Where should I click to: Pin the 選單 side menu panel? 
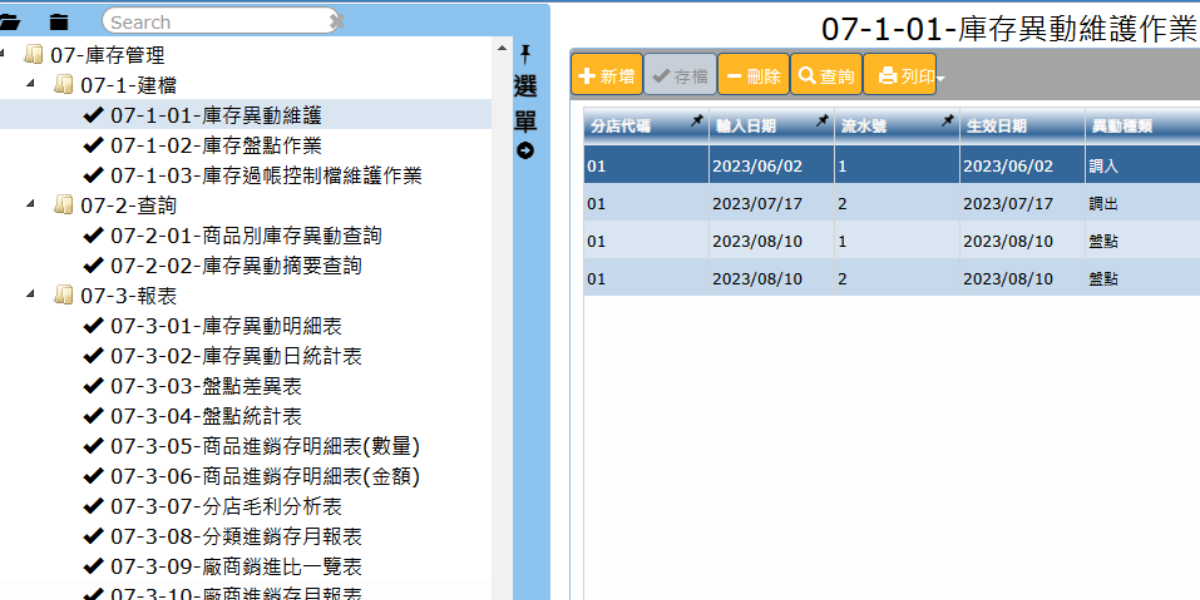[x=525, y=55]
